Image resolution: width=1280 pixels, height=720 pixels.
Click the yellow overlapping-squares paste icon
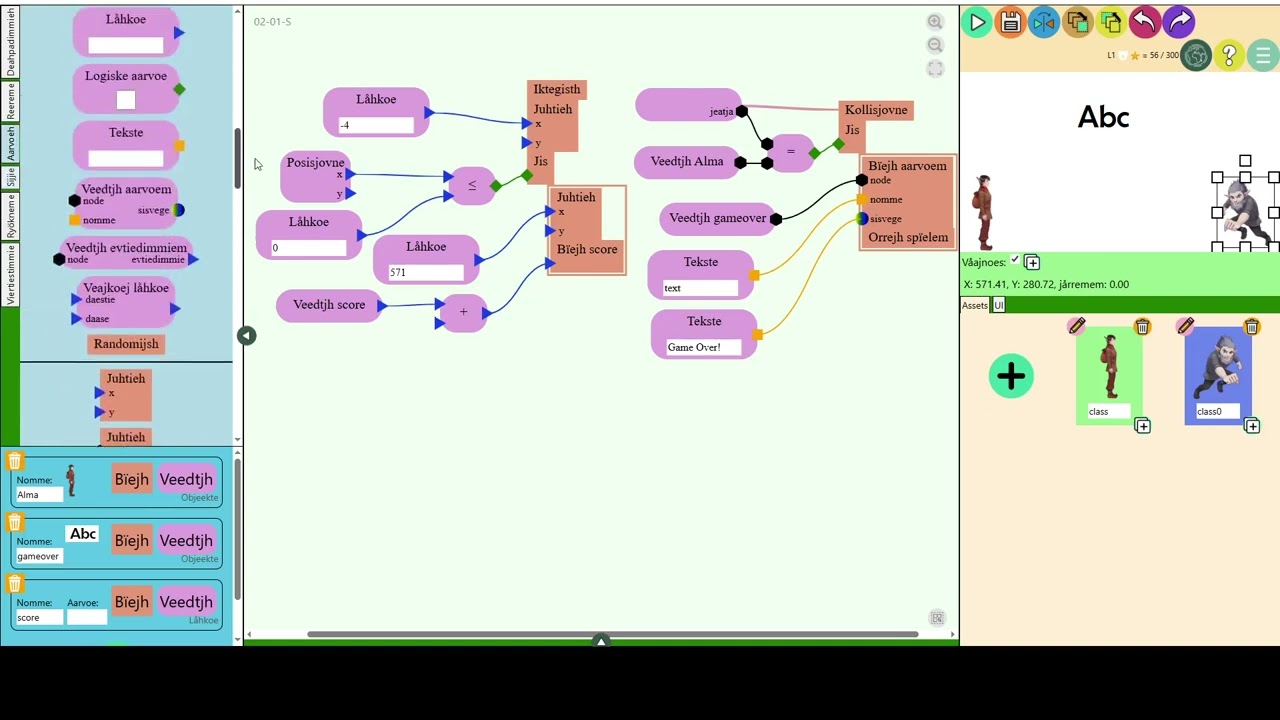(1111, 22)
